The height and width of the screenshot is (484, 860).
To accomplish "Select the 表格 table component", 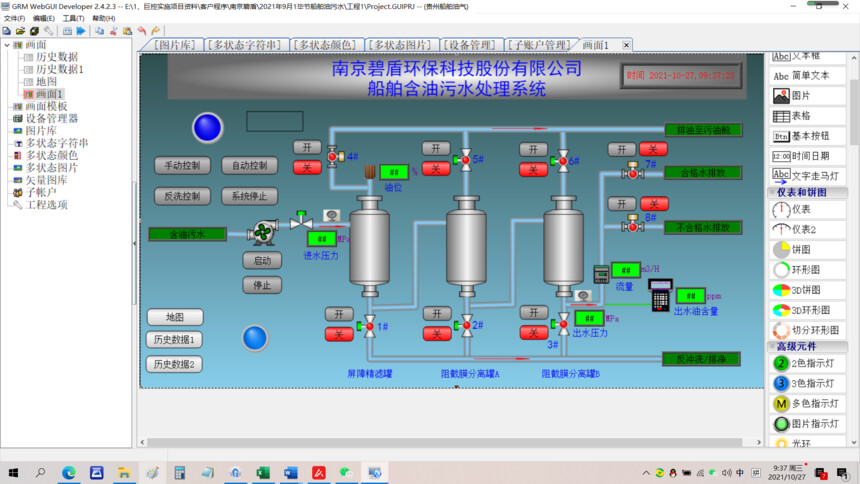I will point(807,116).
